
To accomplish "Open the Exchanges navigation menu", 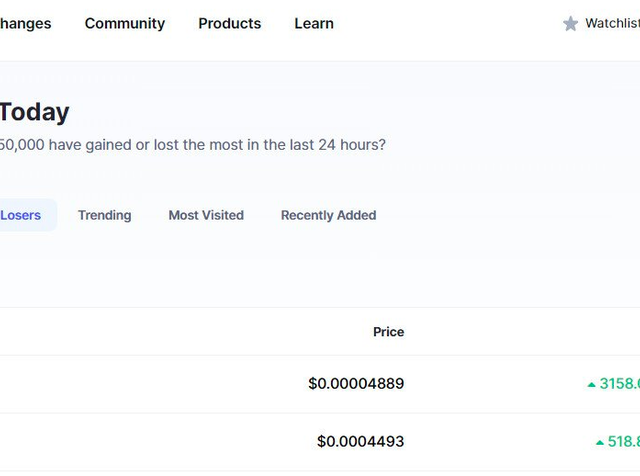I will (x=25, y=23).
